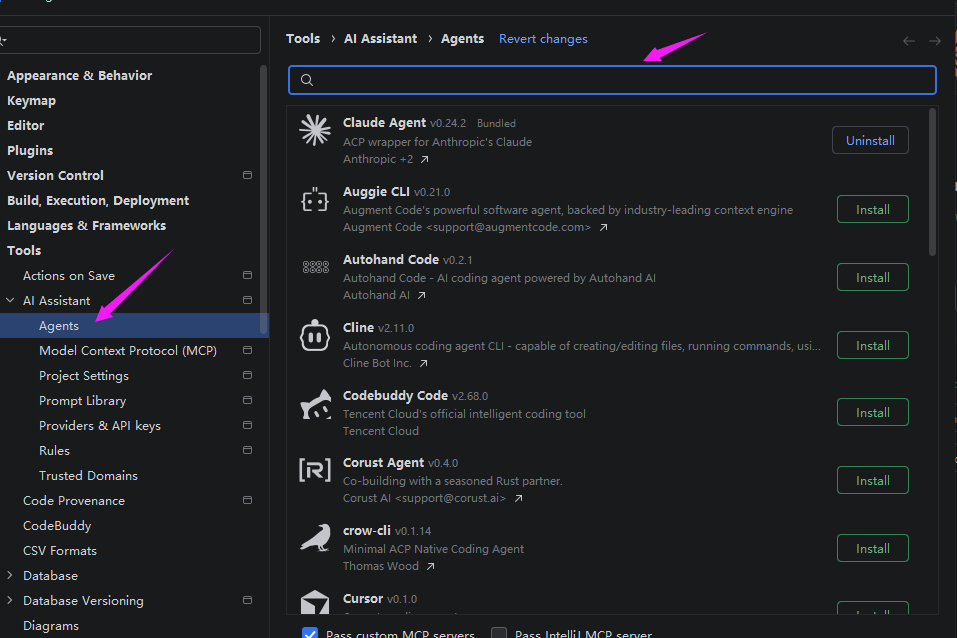This screenshot has height=638, width=957.
Task: Click project-level icon beside Version Control
Action: click(x=247, y=175)
